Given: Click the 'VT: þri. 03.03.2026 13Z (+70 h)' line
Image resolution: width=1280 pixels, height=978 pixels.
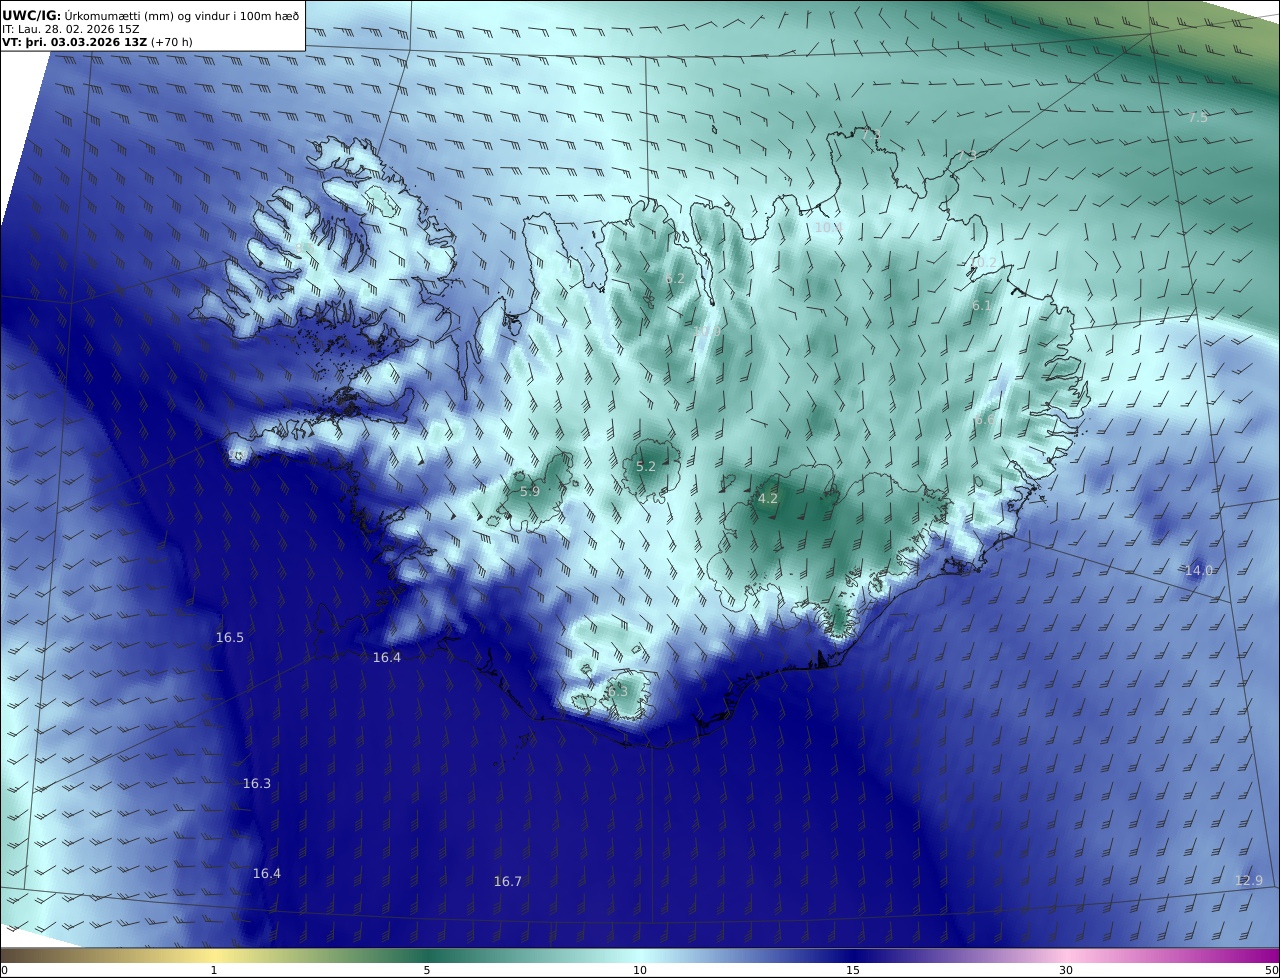Looking at the screenshot, I should click(x=97, y=42).
